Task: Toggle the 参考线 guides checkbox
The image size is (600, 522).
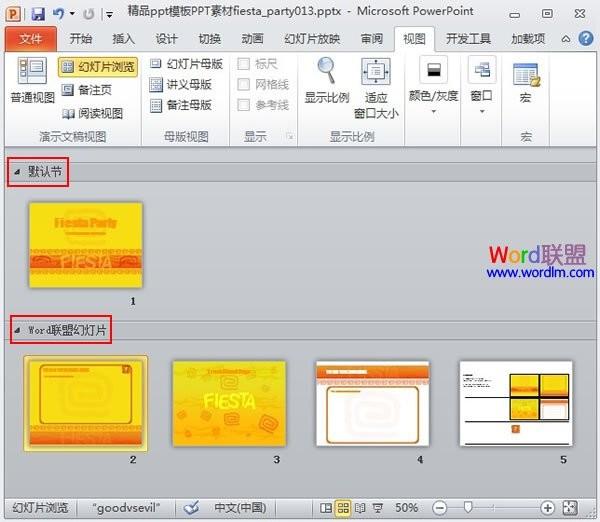Action: (243, 105)
